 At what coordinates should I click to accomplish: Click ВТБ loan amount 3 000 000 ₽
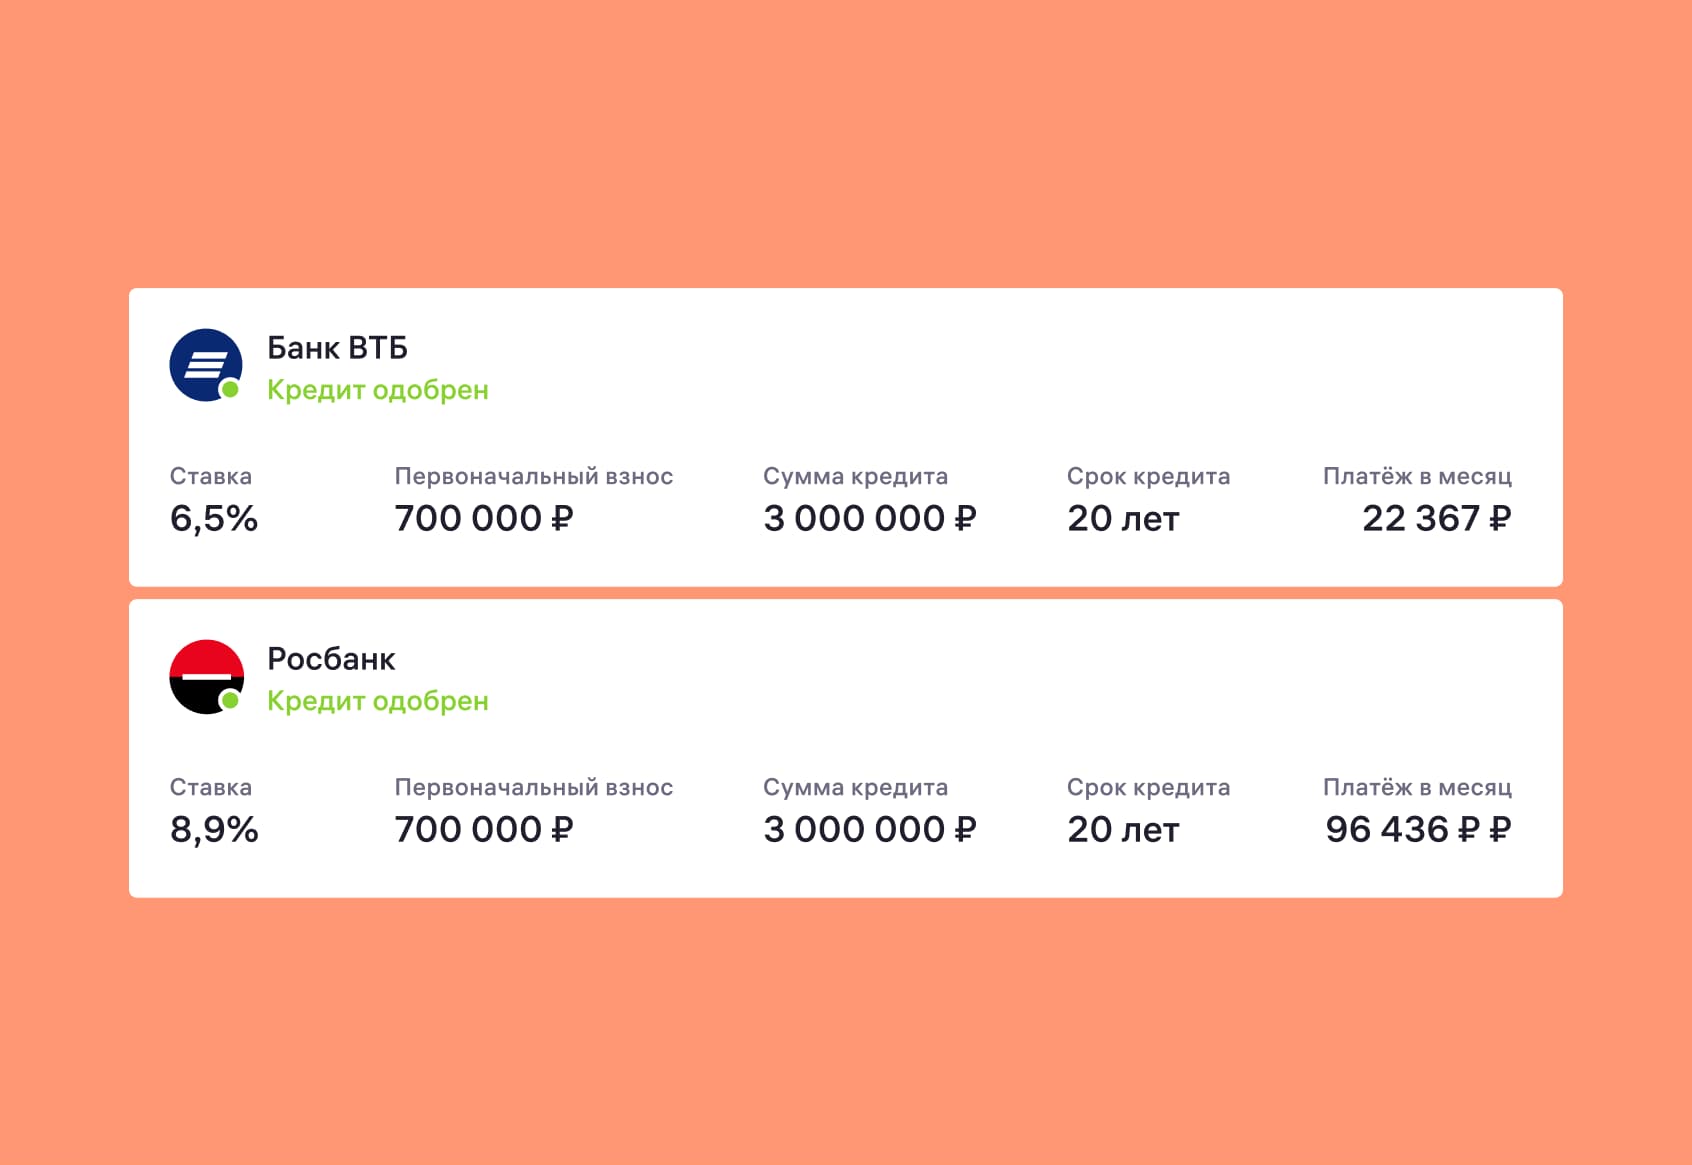869,518
